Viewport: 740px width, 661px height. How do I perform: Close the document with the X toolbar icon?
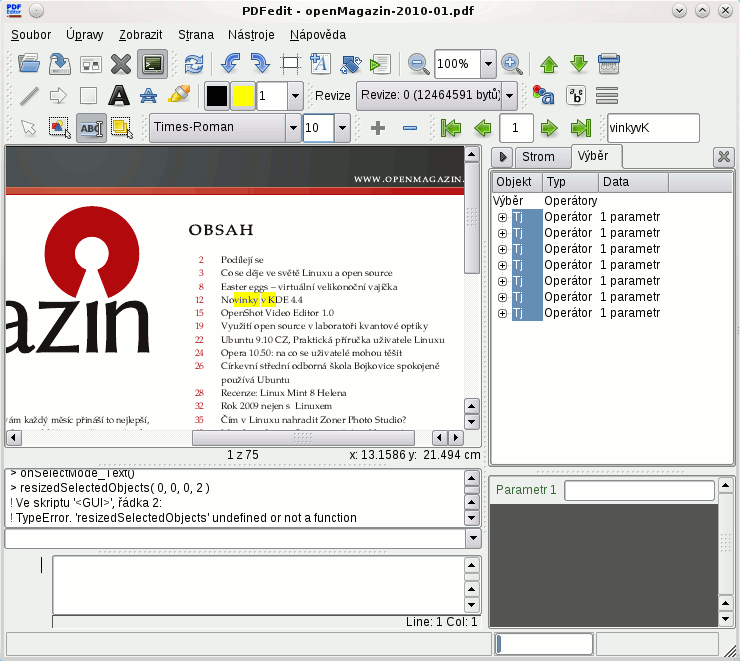pyautogui.click(x=121, y=64)
